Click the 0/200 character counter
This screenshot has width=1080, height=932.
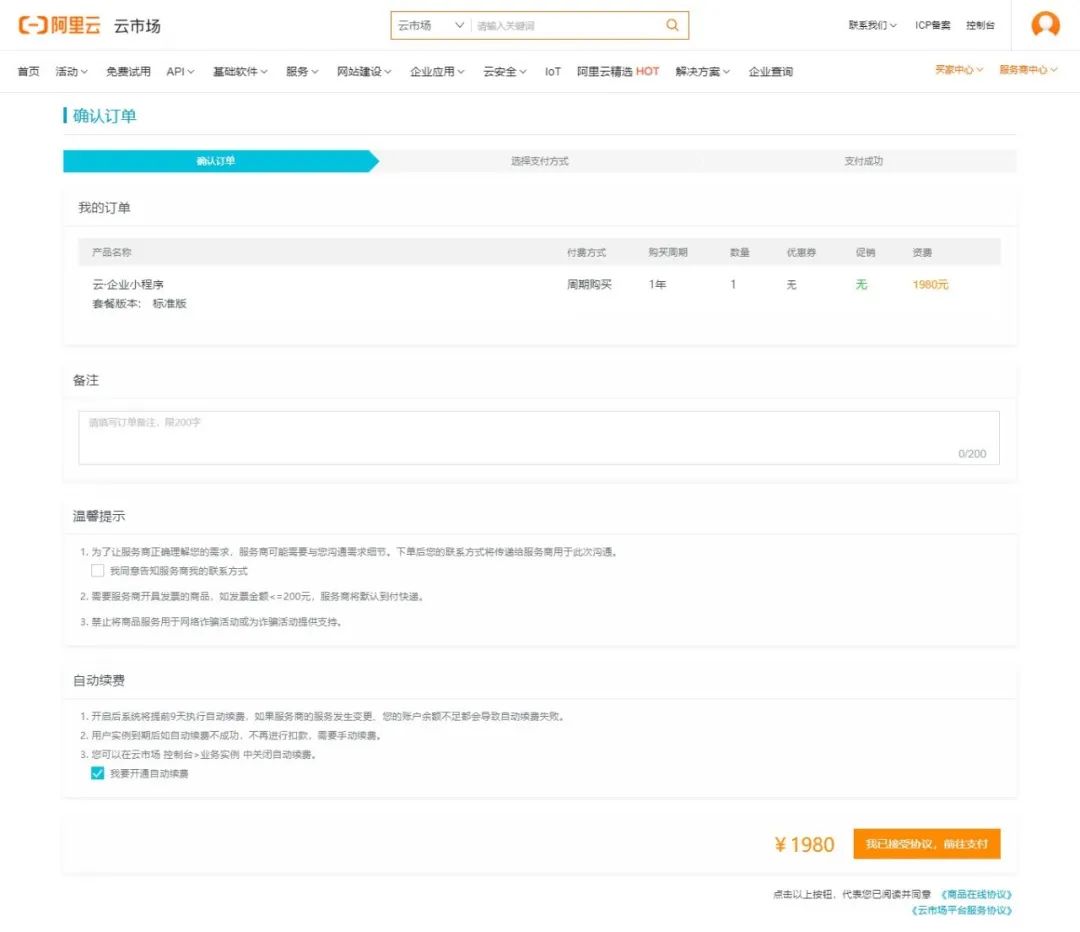pyautogui.click(x=972, y=454)
